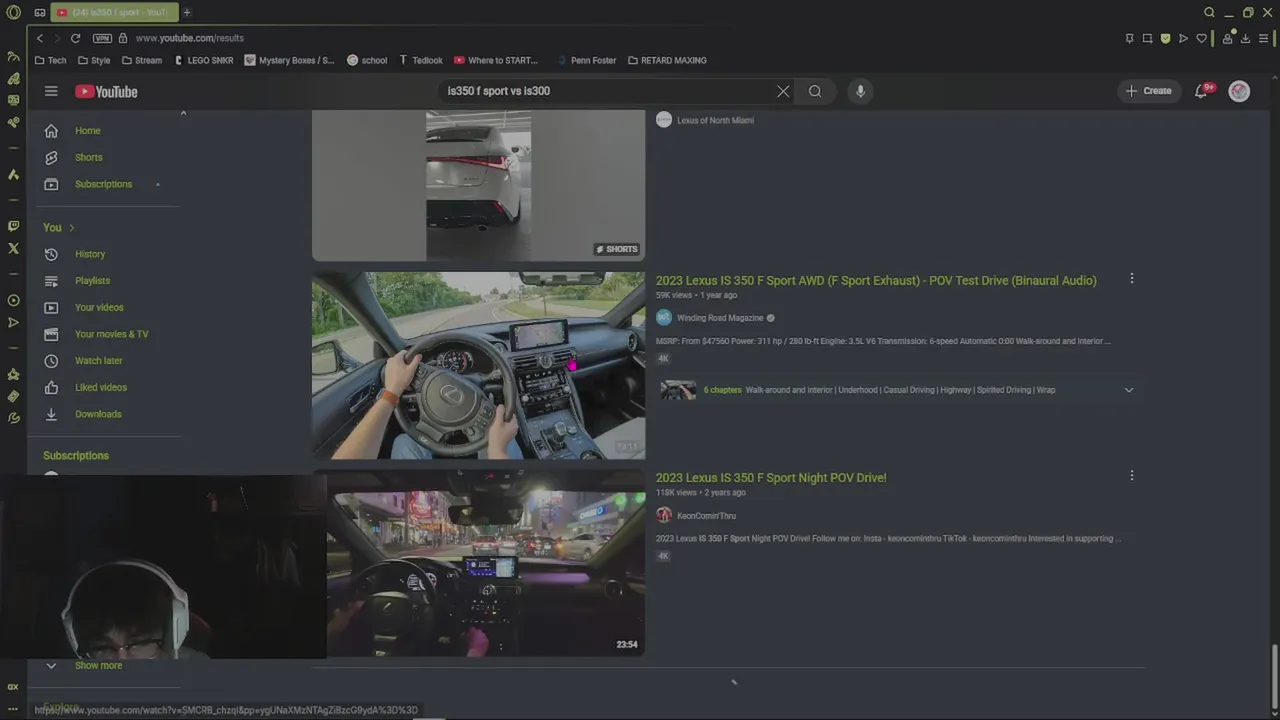Image resolution: width=1280 pixels, height=720 pixels.
Task: Start voice search with the microphone icon
Action: coord(860,91)
